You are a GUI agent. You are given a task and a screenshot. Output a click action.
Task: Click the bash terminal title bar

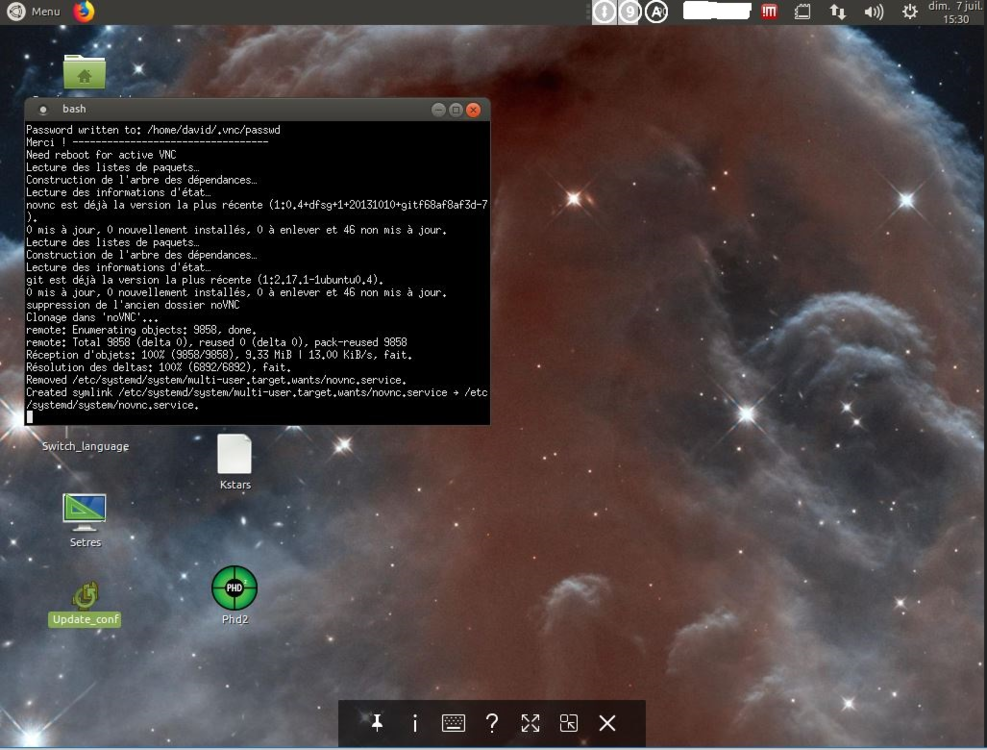257,109
